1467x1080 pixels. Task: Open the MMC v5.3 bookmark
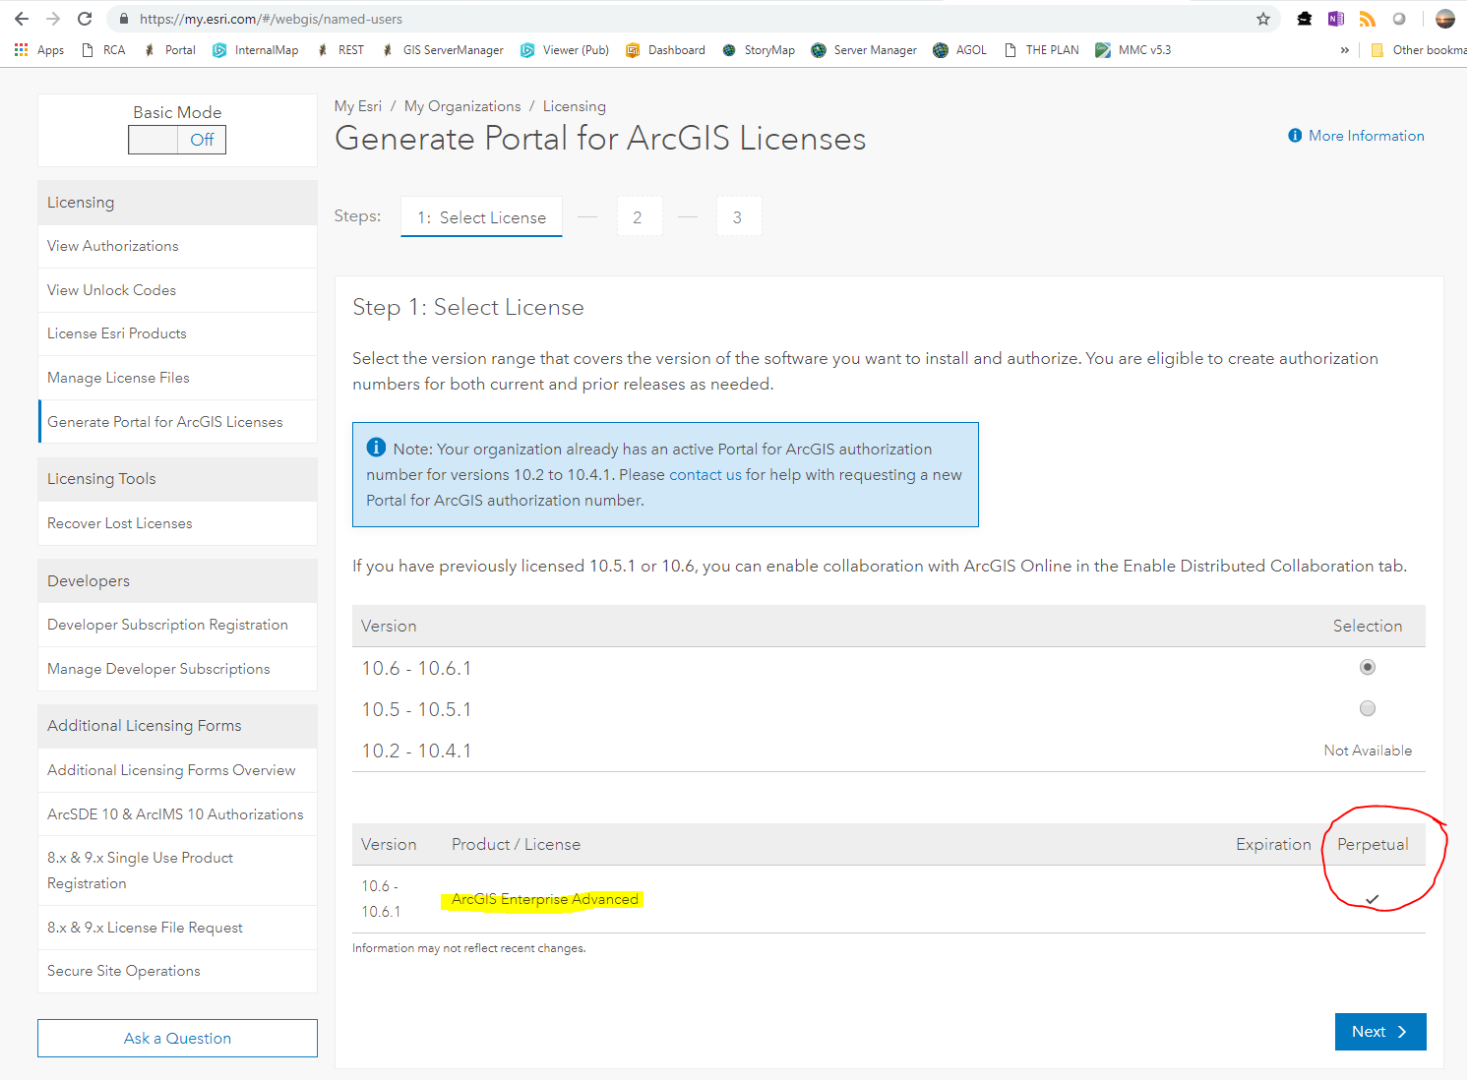1133,50
